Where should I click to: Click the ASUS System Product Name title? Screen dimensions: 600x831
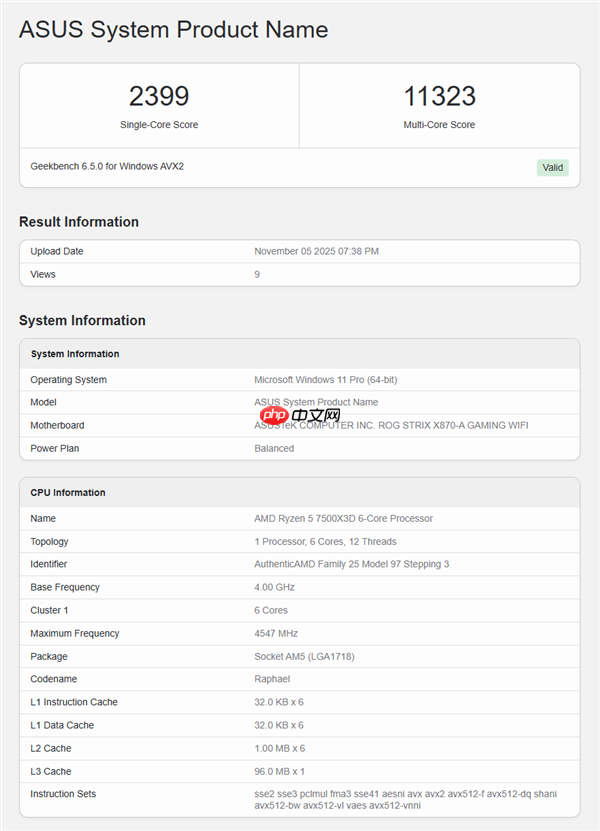tap(173, 30)
